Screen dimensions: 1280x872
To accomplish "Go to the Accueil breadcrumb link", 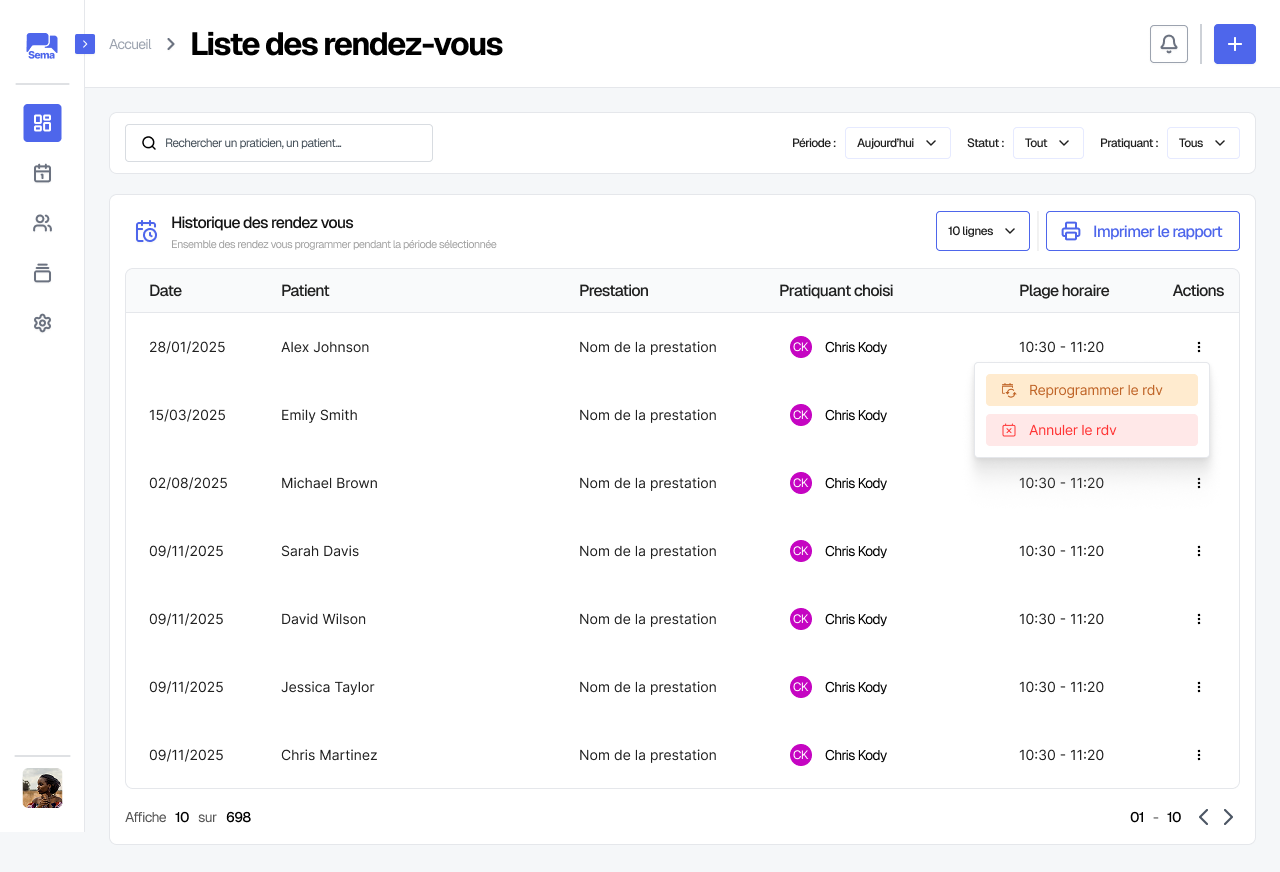I will (130, 44).
